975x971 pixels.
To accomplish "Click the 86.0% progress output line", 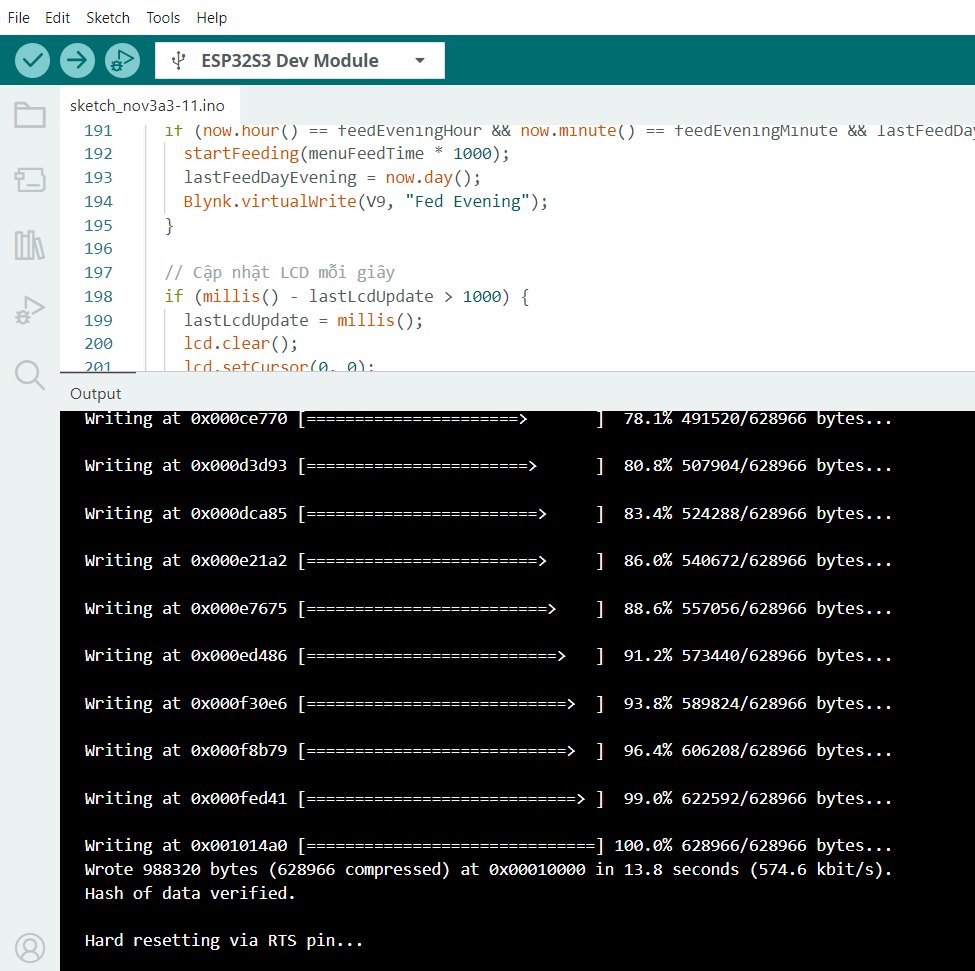I will [488, 561].
